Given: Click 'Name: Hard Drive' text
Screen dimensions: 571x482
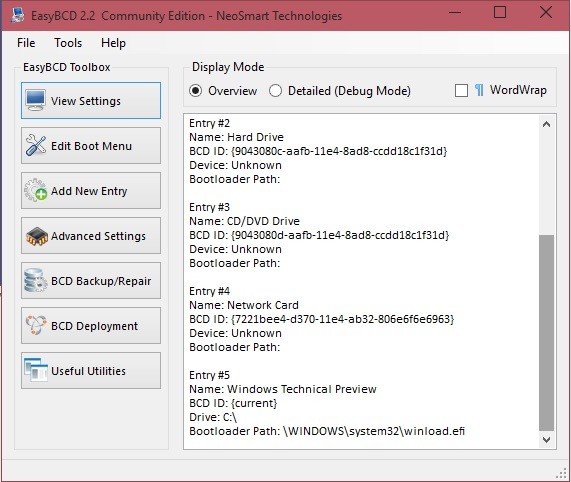Looking at the screenshot, I should tap(236, 137).
